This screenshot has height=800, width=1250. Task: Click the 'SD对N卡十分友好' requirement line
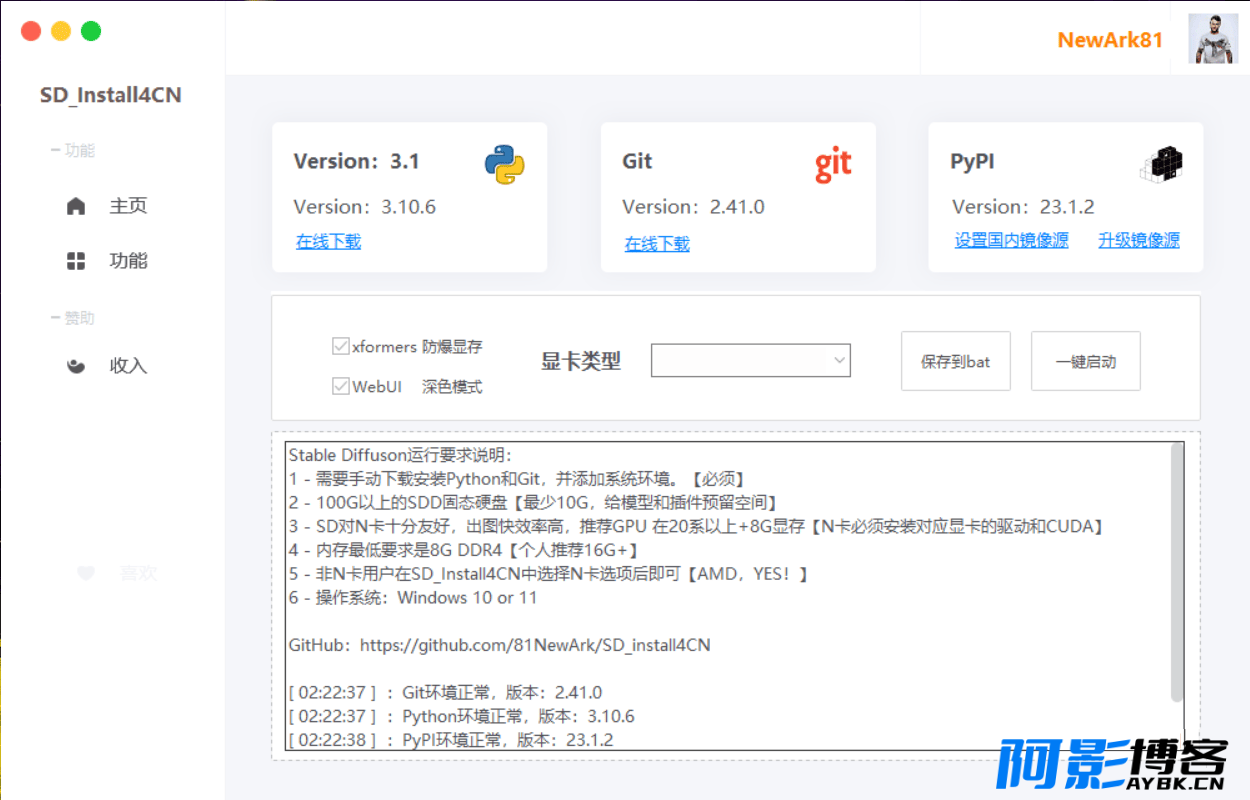point(696,526)
